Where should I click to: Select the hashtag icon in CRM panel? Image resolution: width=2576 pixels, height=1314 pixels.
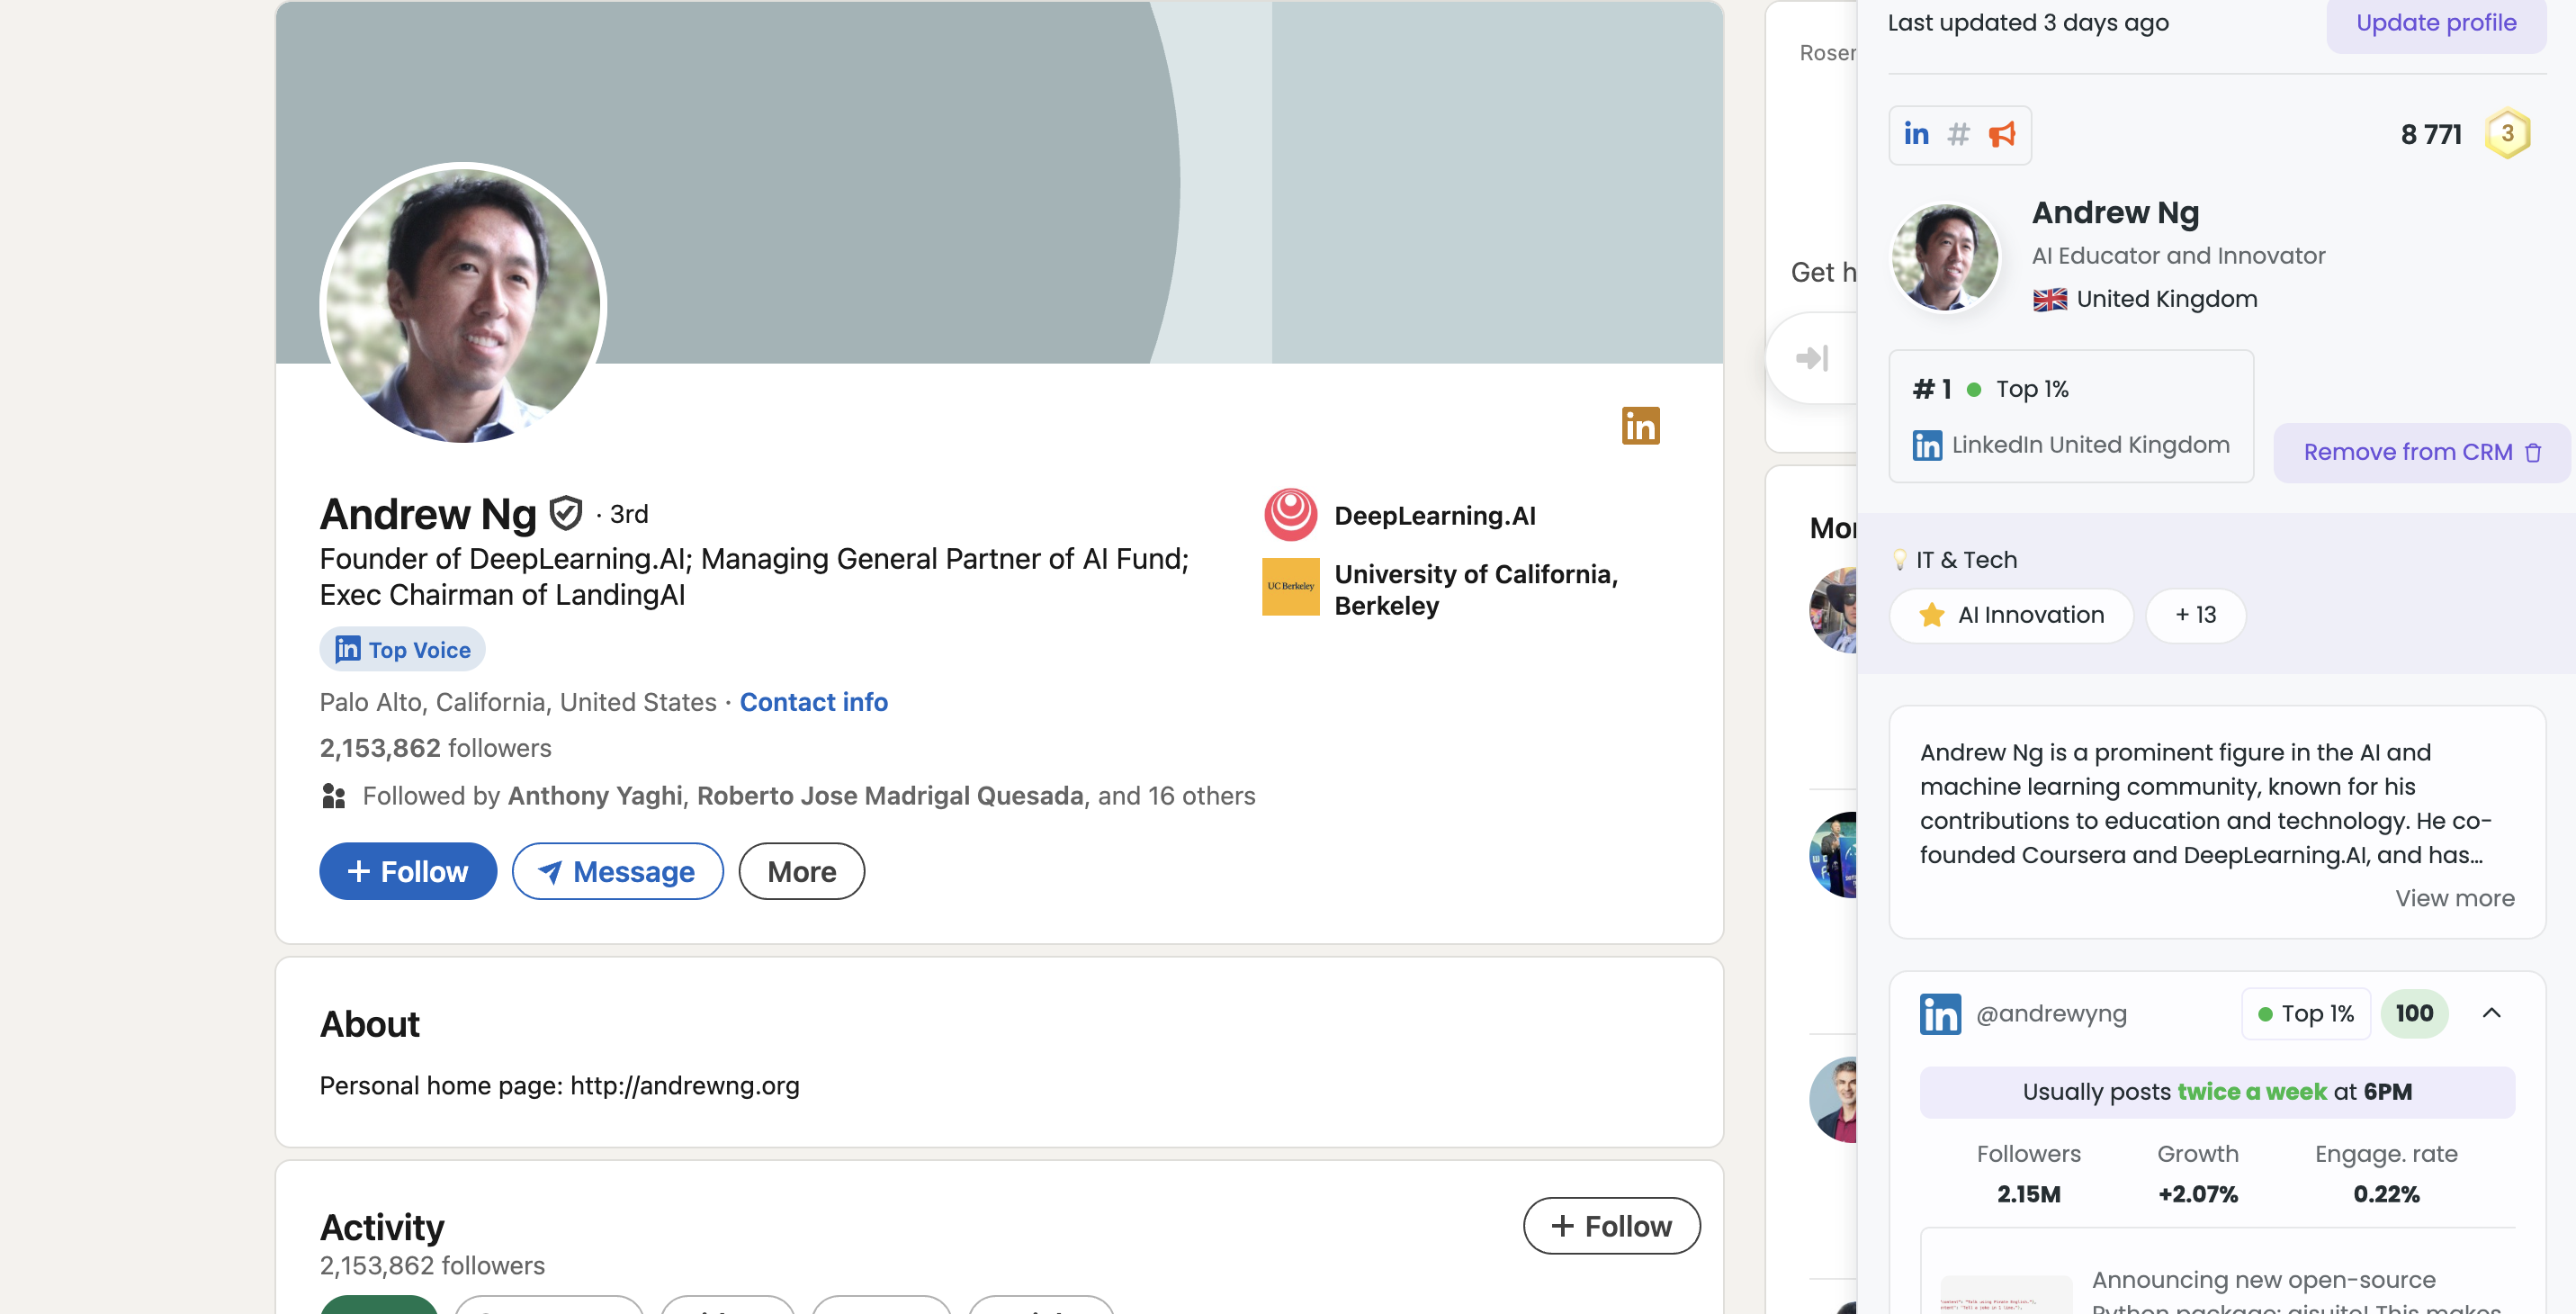pyautogui.click(x=1958, y=134)
